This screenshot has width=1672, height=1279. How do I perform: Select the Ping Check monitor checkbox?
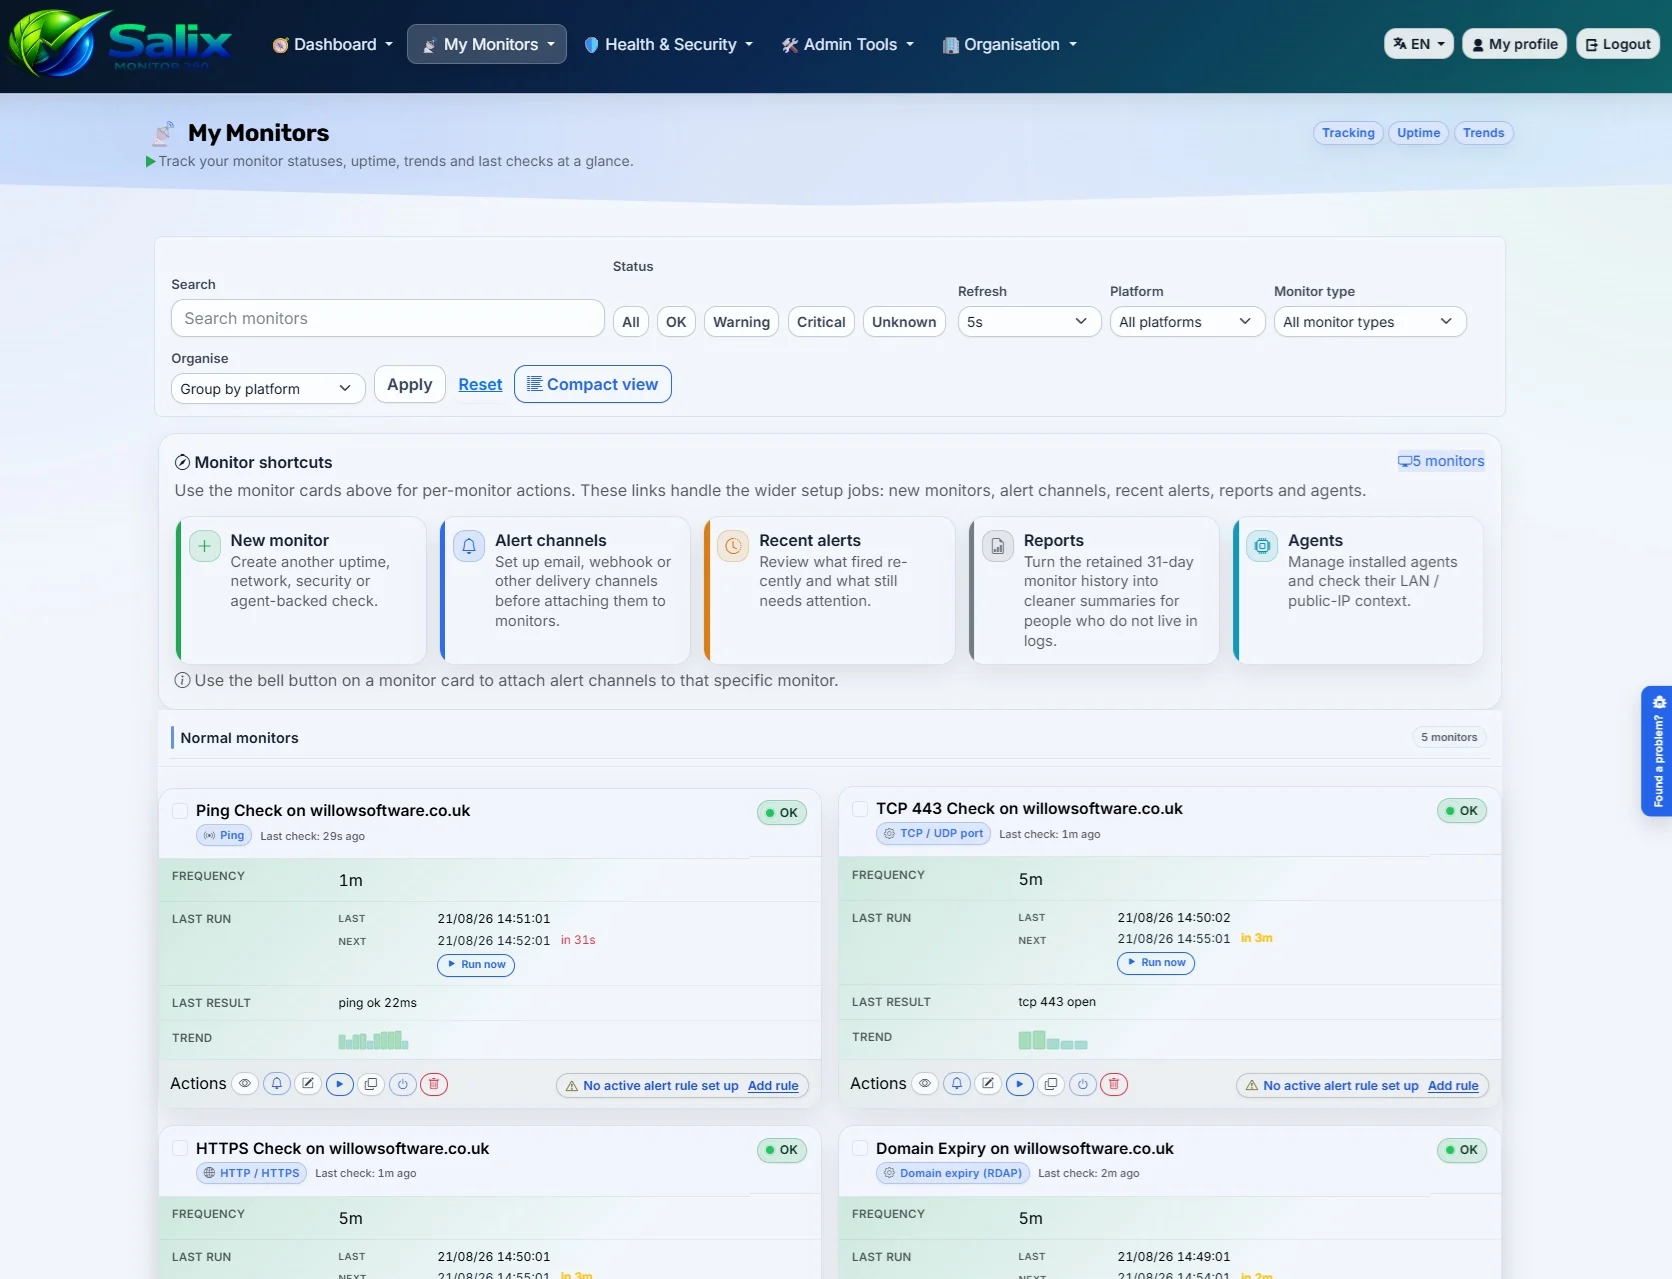click(x=180, y=811)
